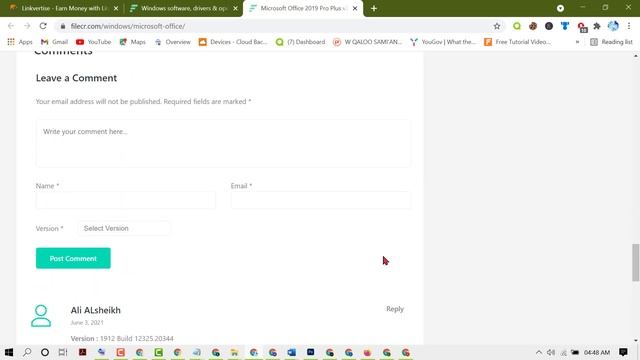Screen dimensions: 640x360
Task: Submit with the Post Comment button
Action: 73,258
